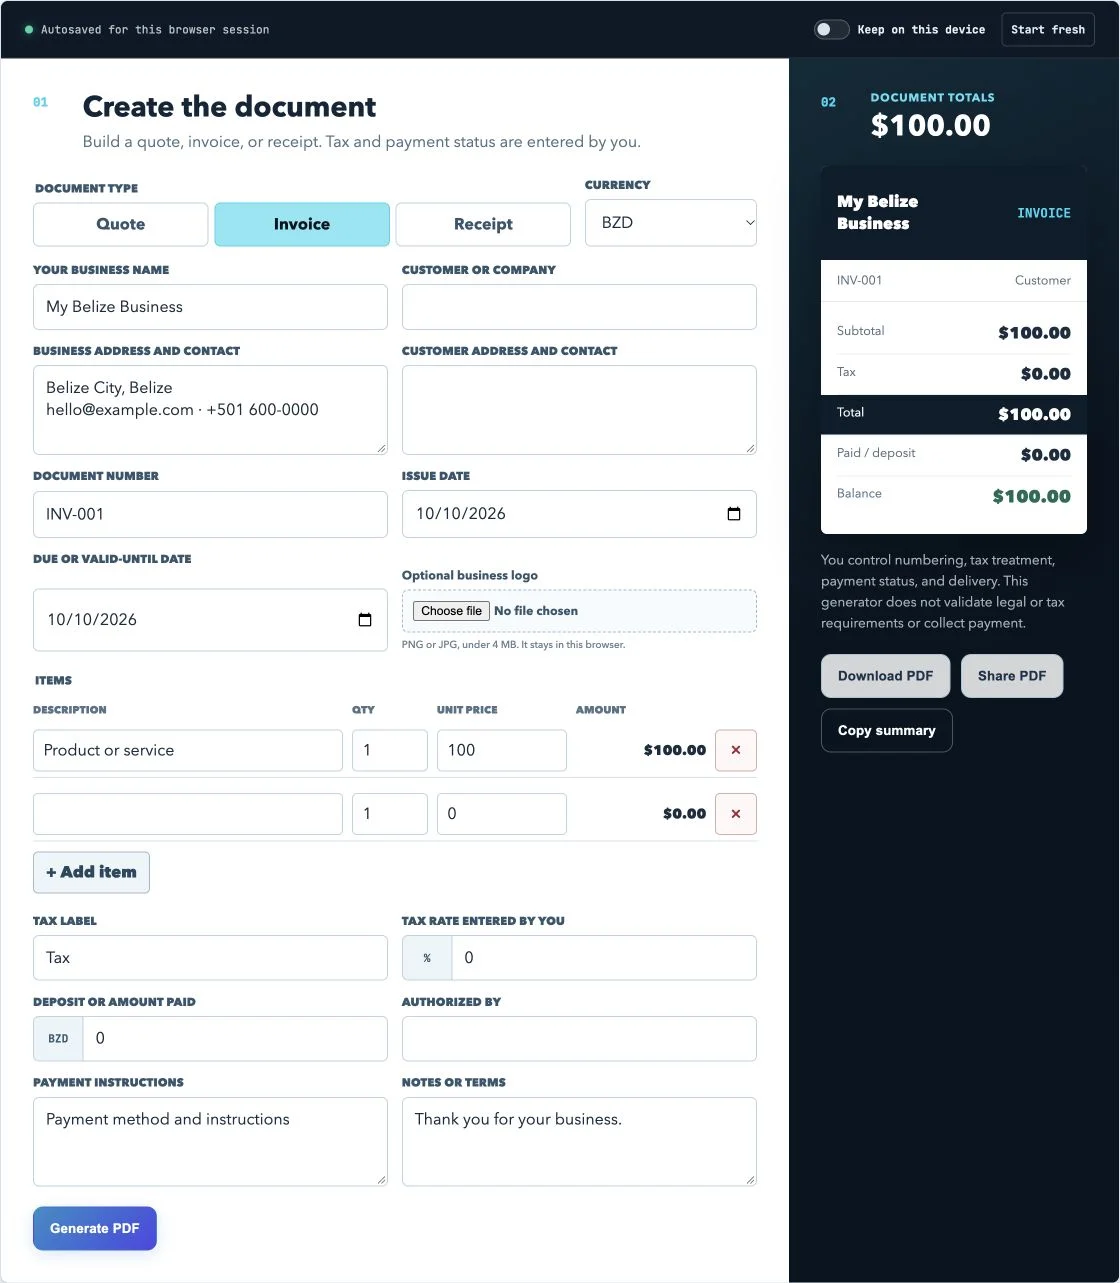Click the INV-001 text in invoice preview
The width and height of the screenshot is (1120, 1283).
coord(859,280)
